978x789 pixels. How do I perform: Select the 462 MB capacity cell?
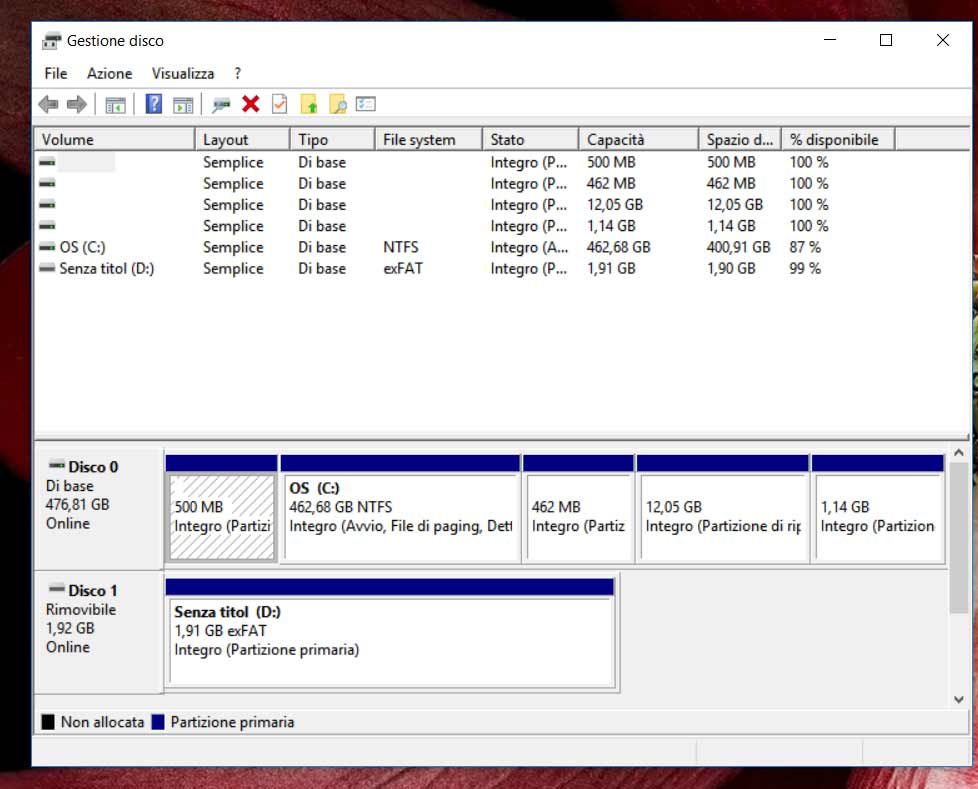pyautogui.click(x=611, y=183)
